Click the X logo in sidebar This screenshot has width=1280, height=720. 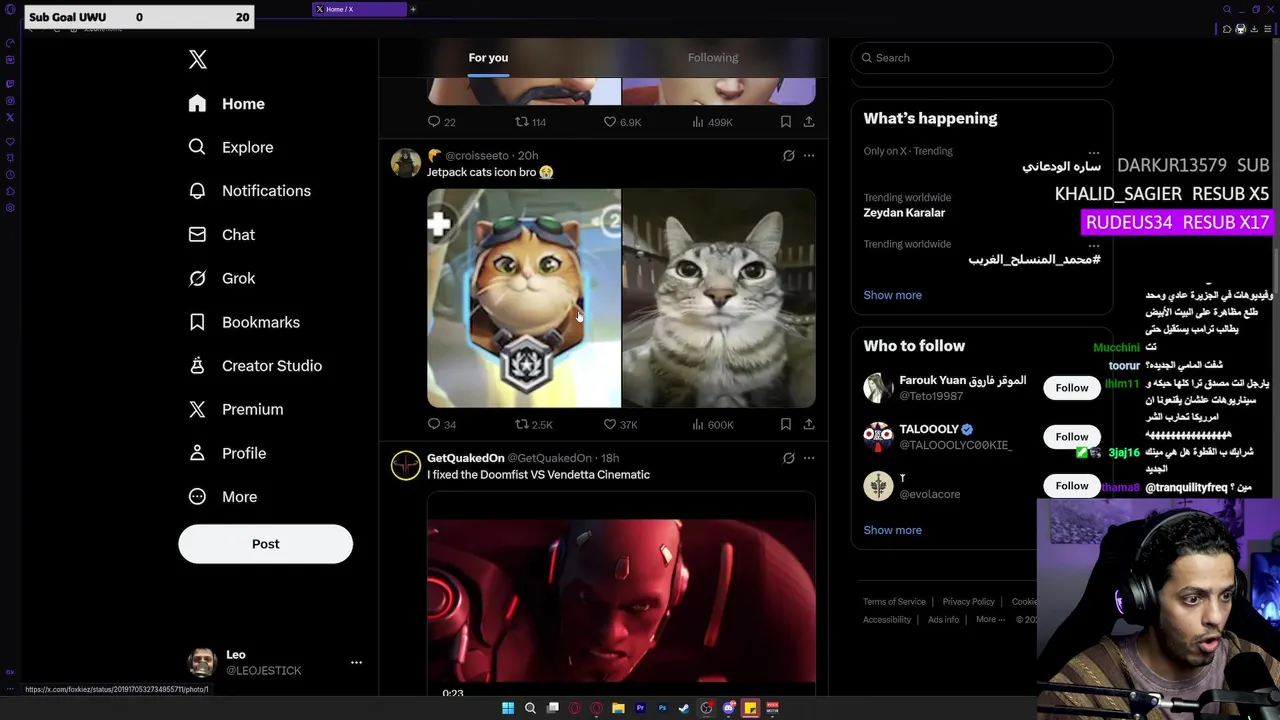pos(198,59)
